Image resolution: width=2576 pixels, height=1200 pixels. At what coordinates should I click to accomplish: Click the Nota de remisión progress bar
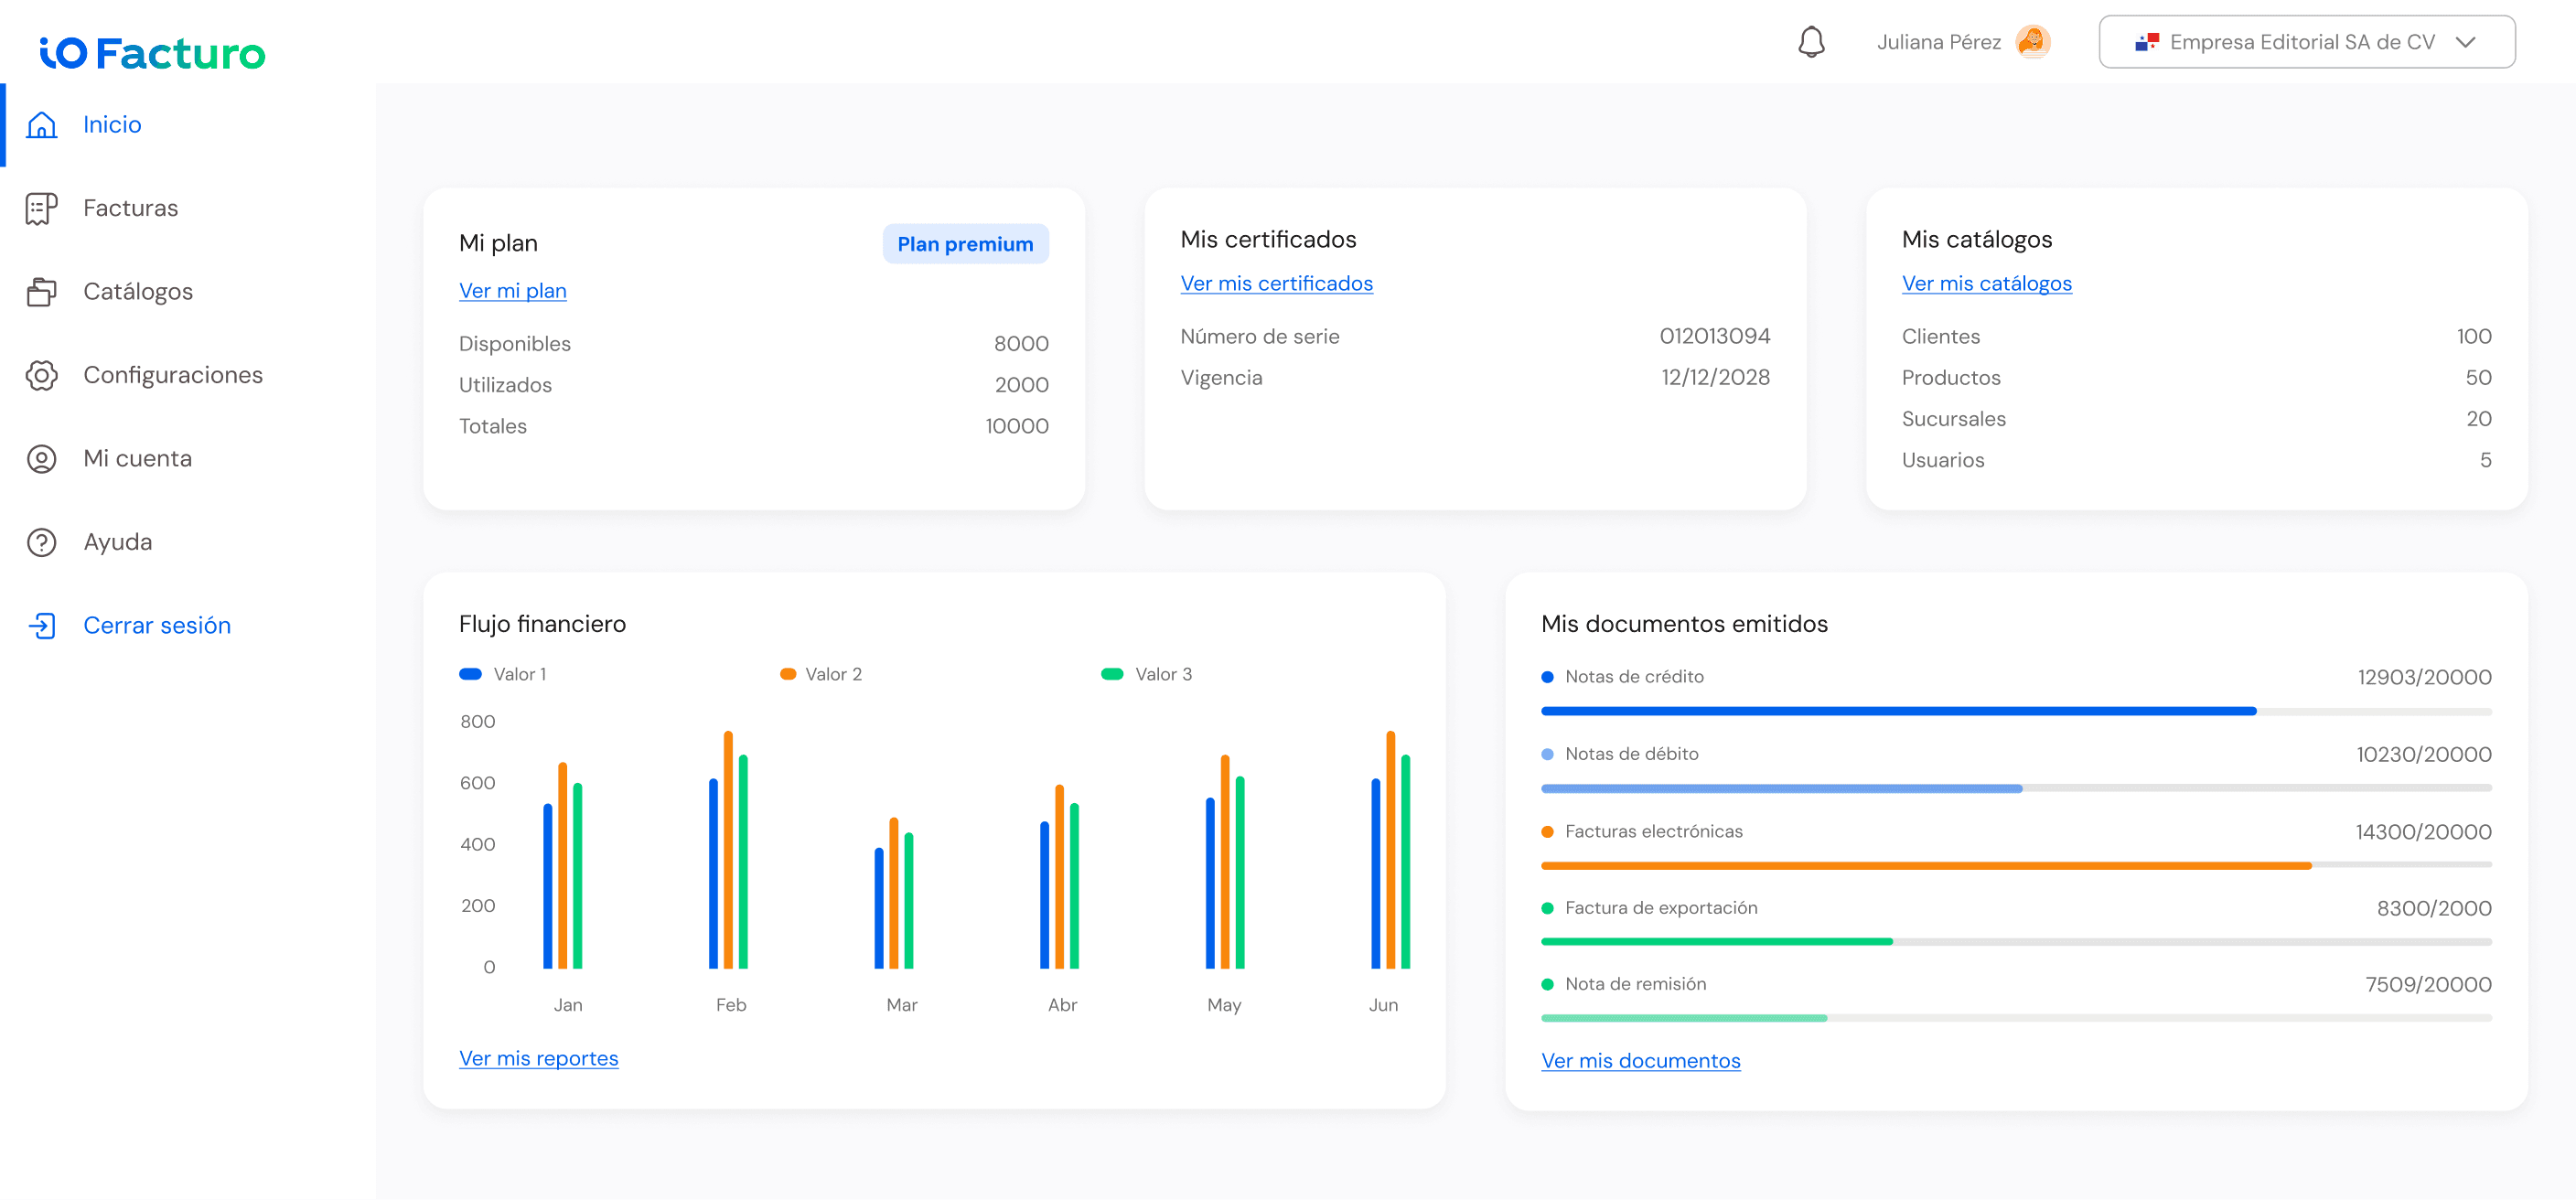click(2016, 1018)
